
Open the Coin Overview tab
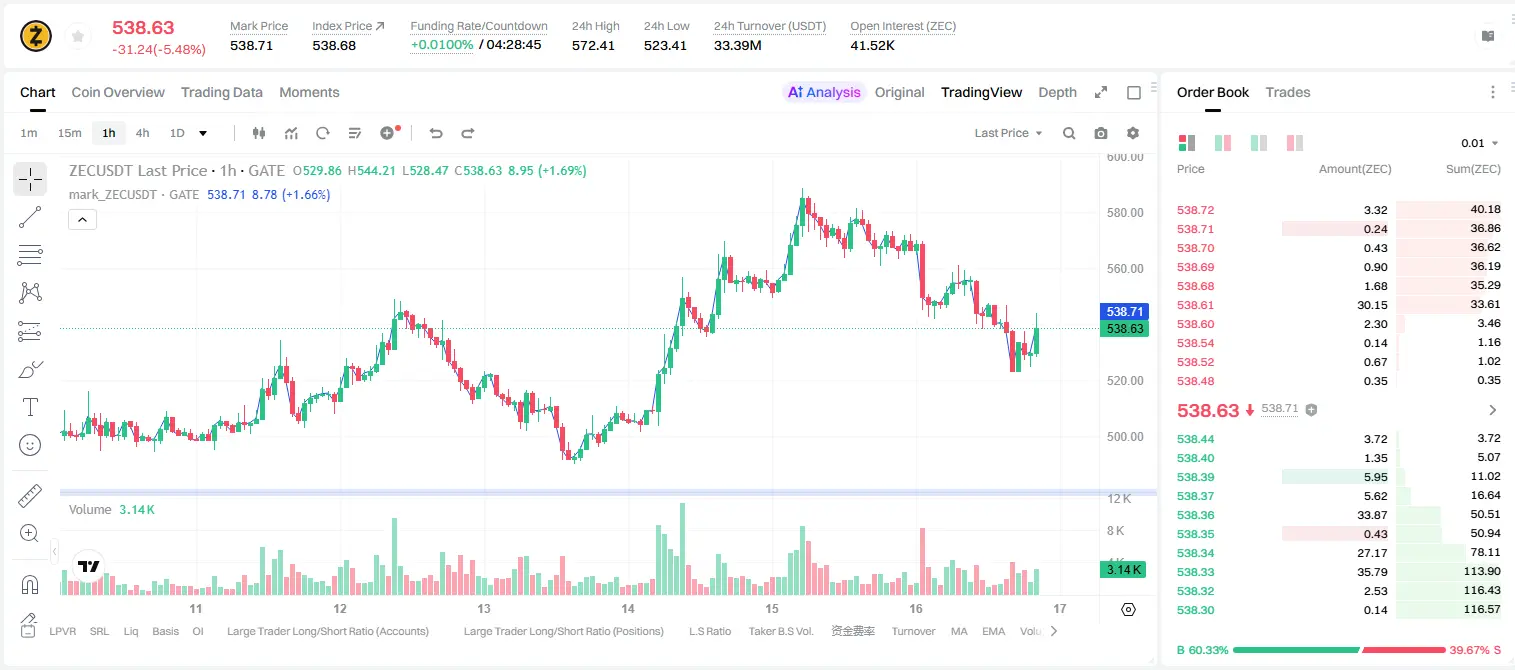118,92
